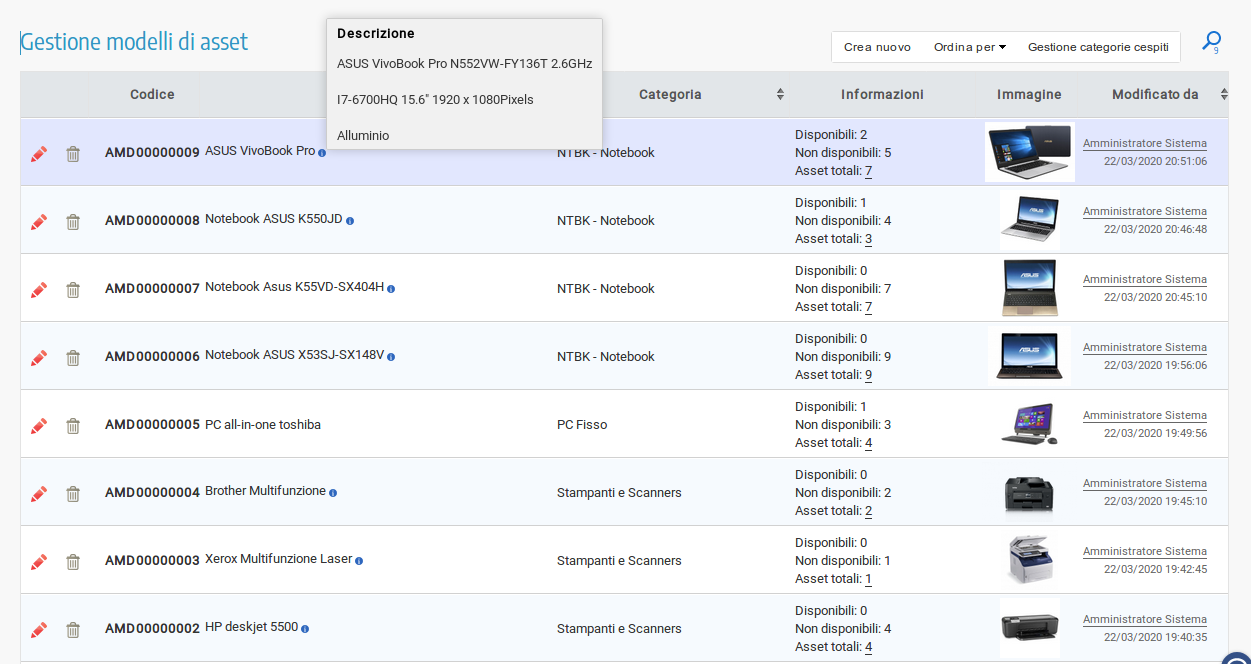View Brother Multifunzione printer thumbnail
1251x664 pixels.
point(1029,492)
